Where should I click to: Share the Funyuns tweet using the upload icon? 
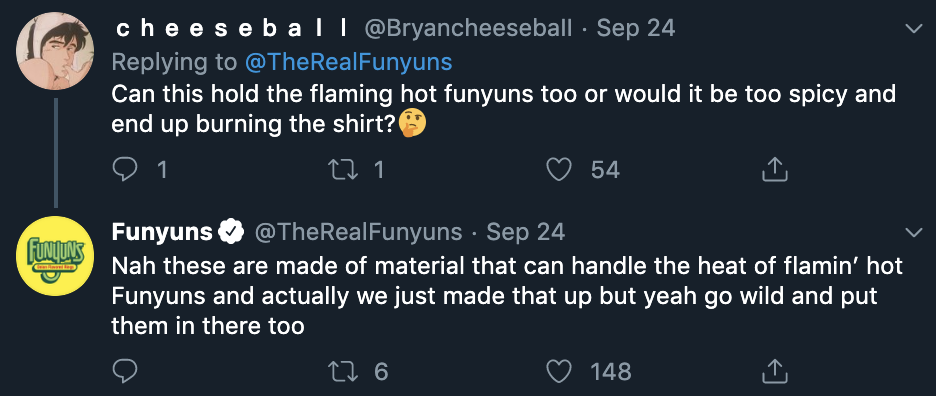tap(775, 370)
